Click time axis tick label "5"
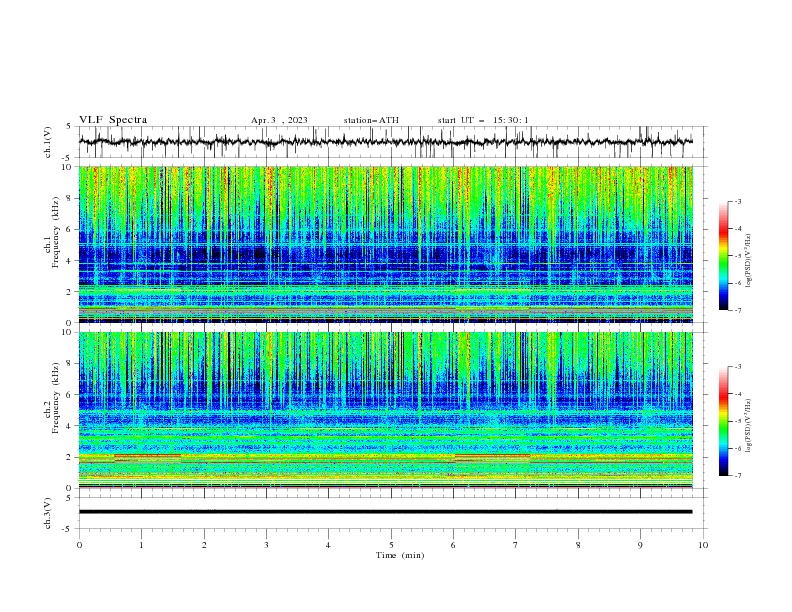Image resolution: width=792 pixels, height=612 pixels. (391, 545)
